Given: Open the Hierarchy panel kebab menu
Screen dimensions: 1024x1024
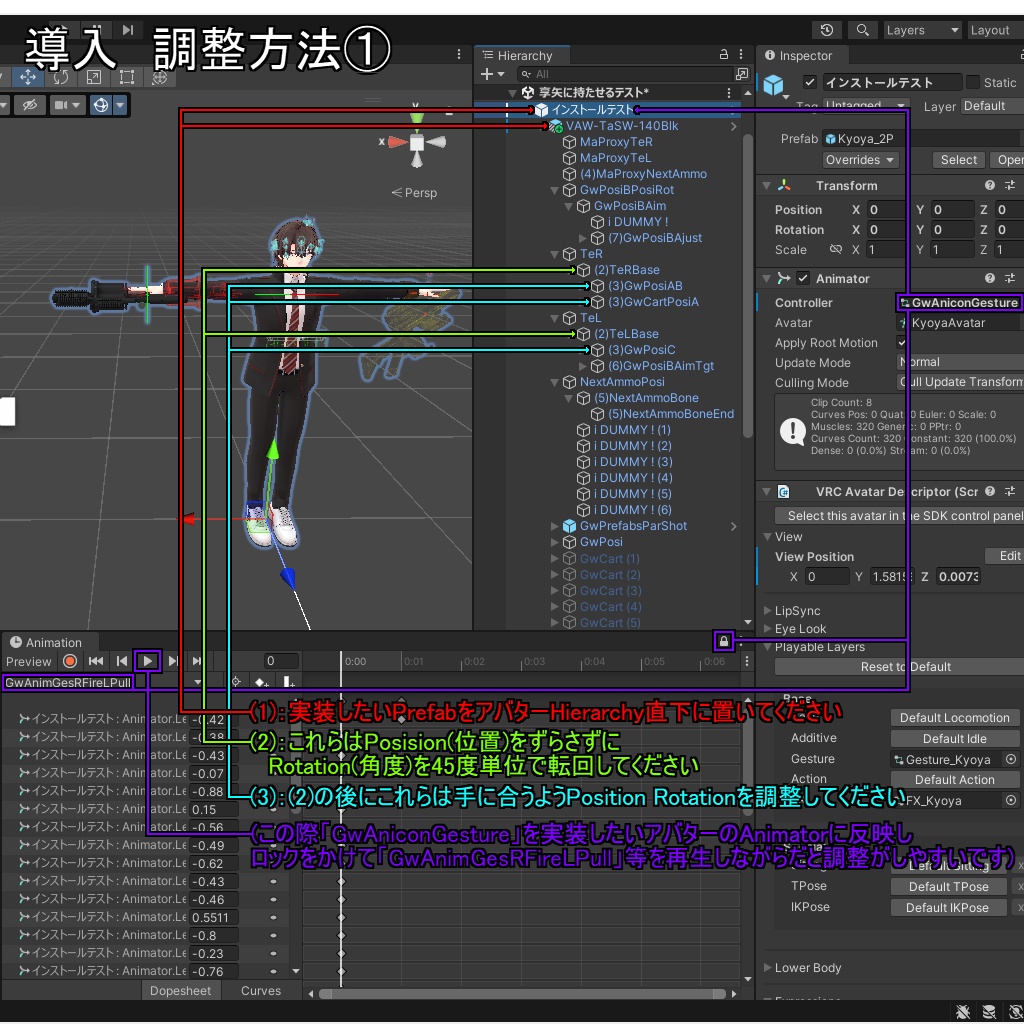Looking at the screenshot, I should (x=741, y=54).
